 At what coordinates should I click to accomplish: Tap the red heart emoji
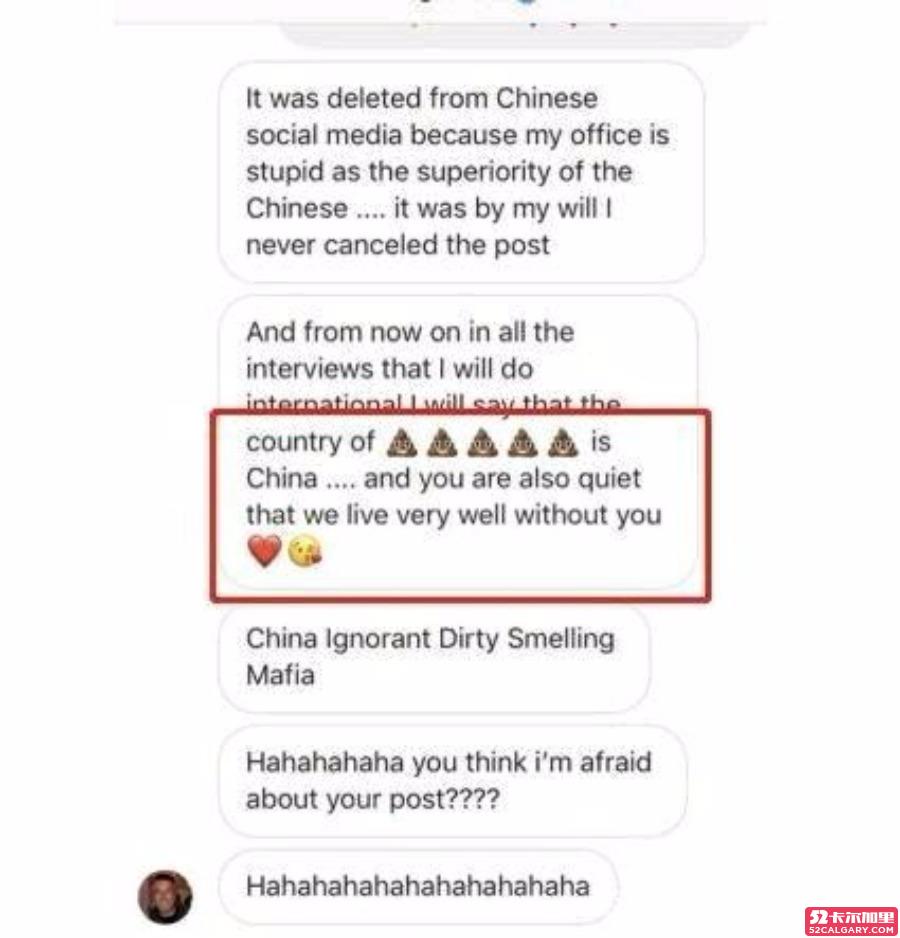point(264,550)
